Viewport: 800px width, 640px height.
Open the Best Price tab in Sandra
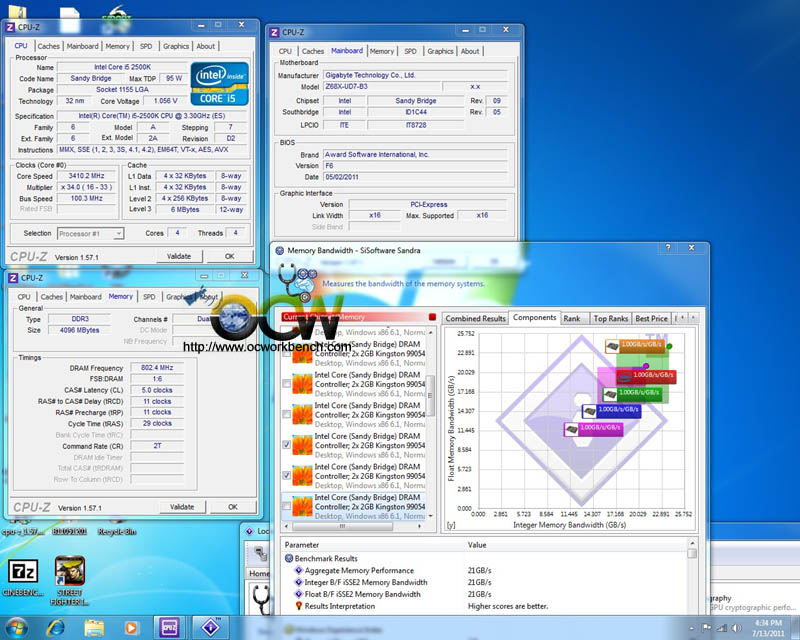point(651,318)
